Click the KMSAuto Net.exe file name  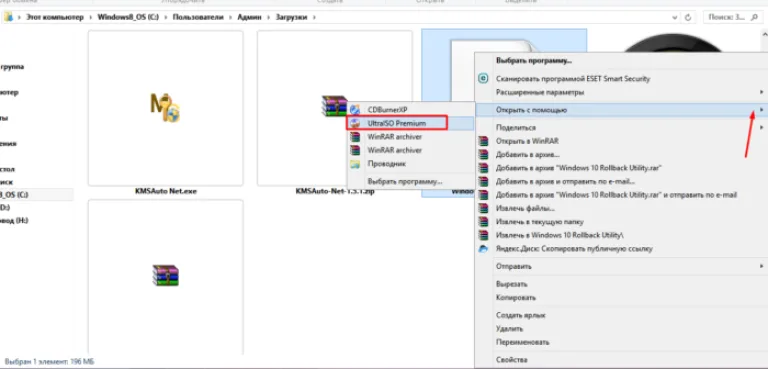click(x=166, y=192)
